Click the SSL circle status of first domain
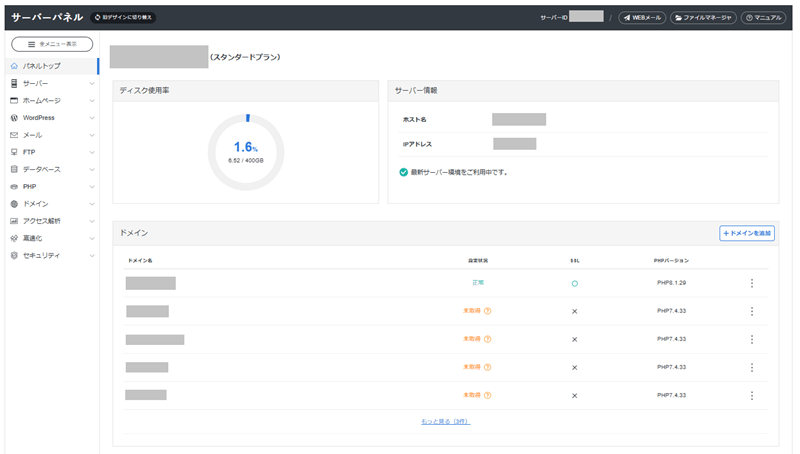800x454 pixels. tap(574, 283)
